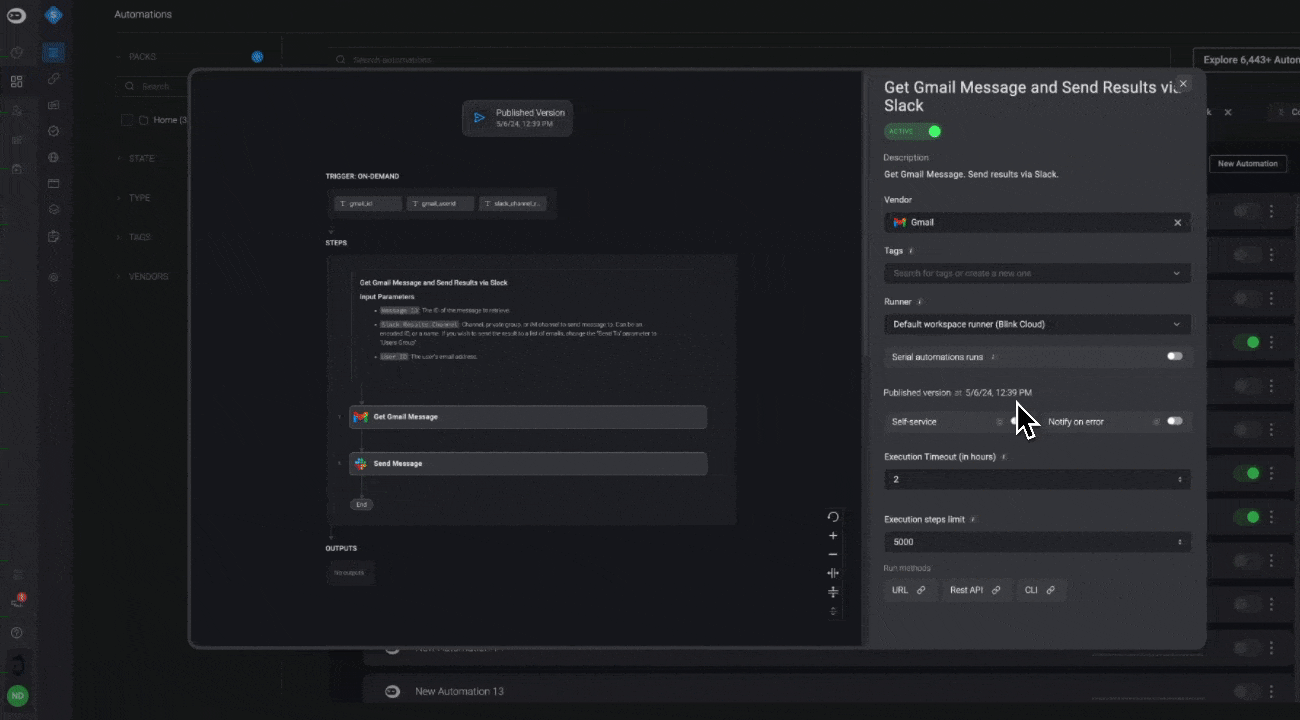1300x720 pixels.
Task: Copy the URL run method link
Action: (x=909, y=590)
